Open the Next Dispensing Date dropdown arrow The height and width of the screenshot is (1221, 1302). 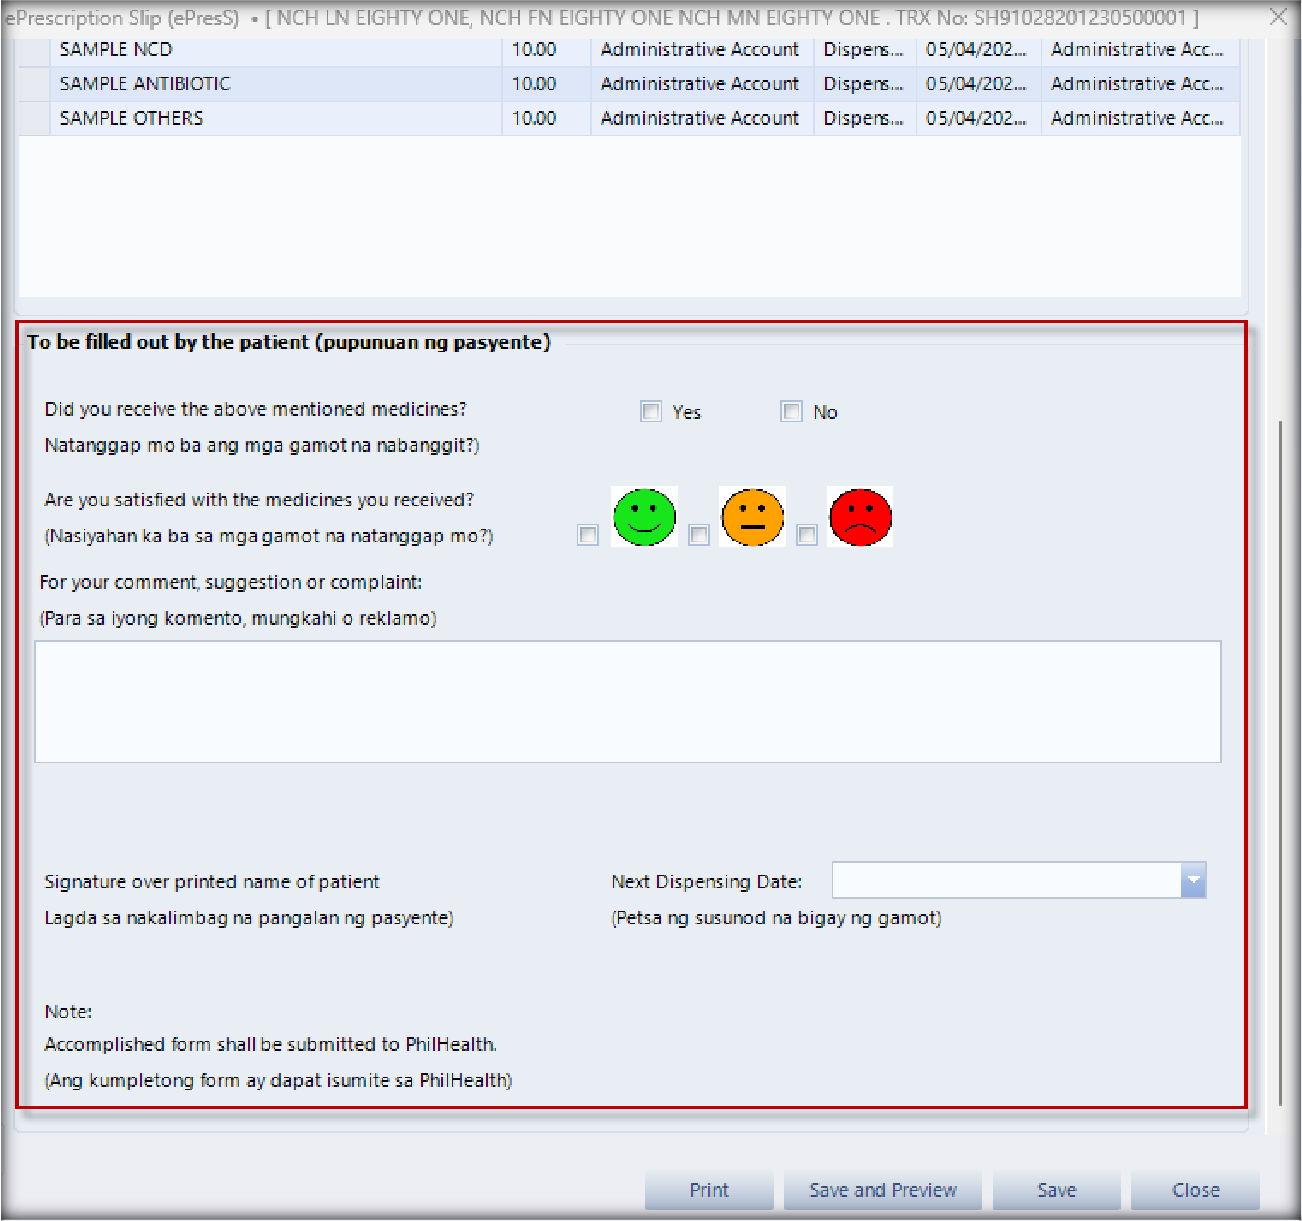point(1193,881)
